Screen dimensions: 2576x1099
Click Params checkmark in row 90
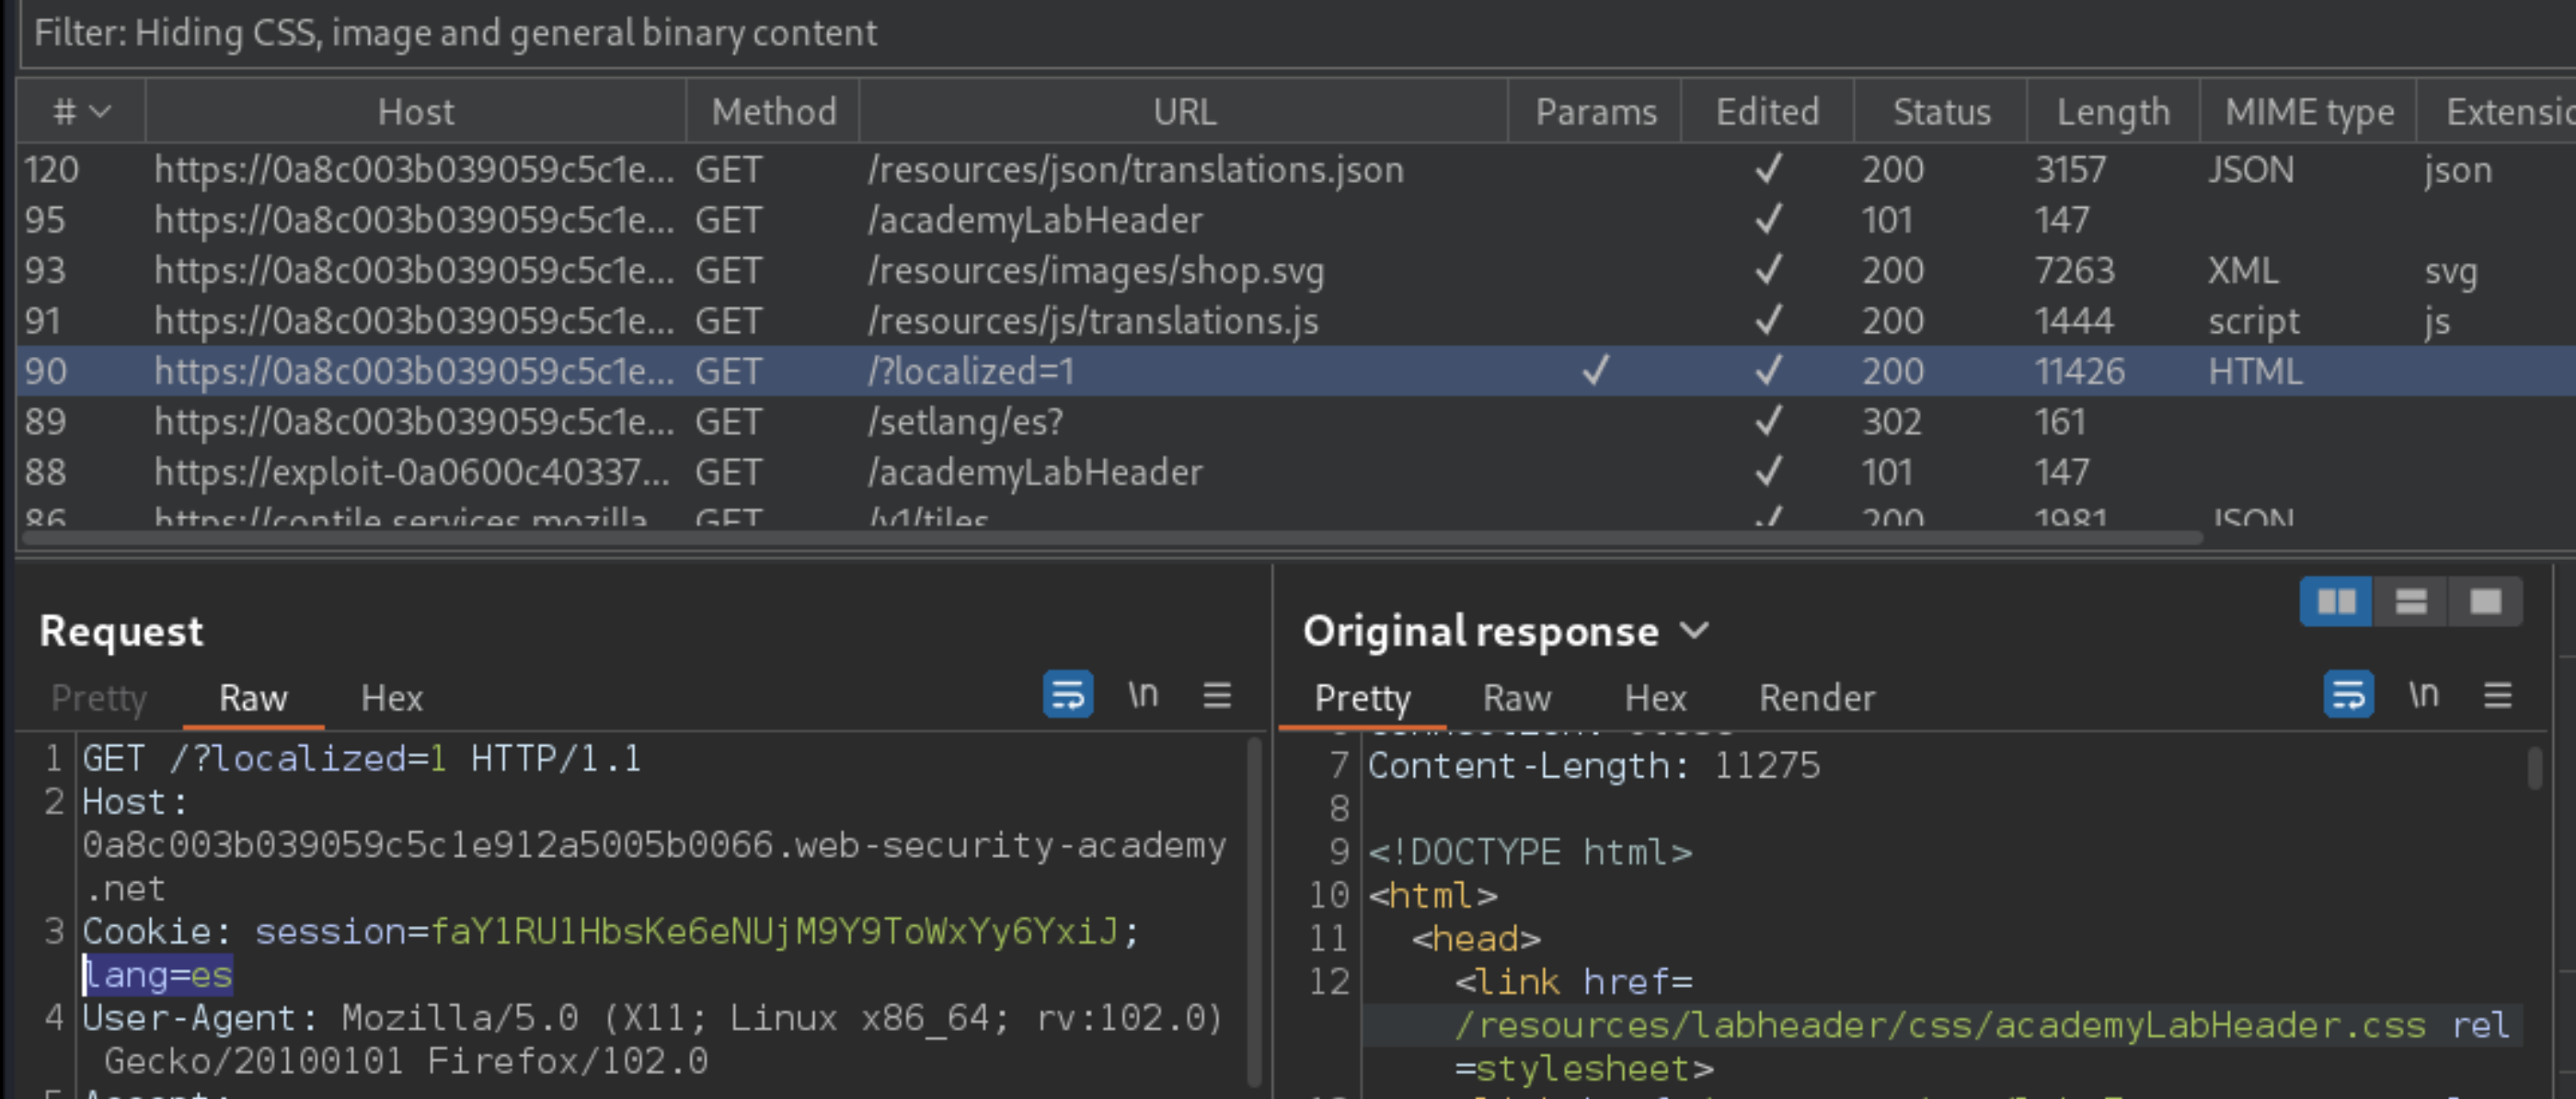pyautogui.click(x=1595, y=371)
